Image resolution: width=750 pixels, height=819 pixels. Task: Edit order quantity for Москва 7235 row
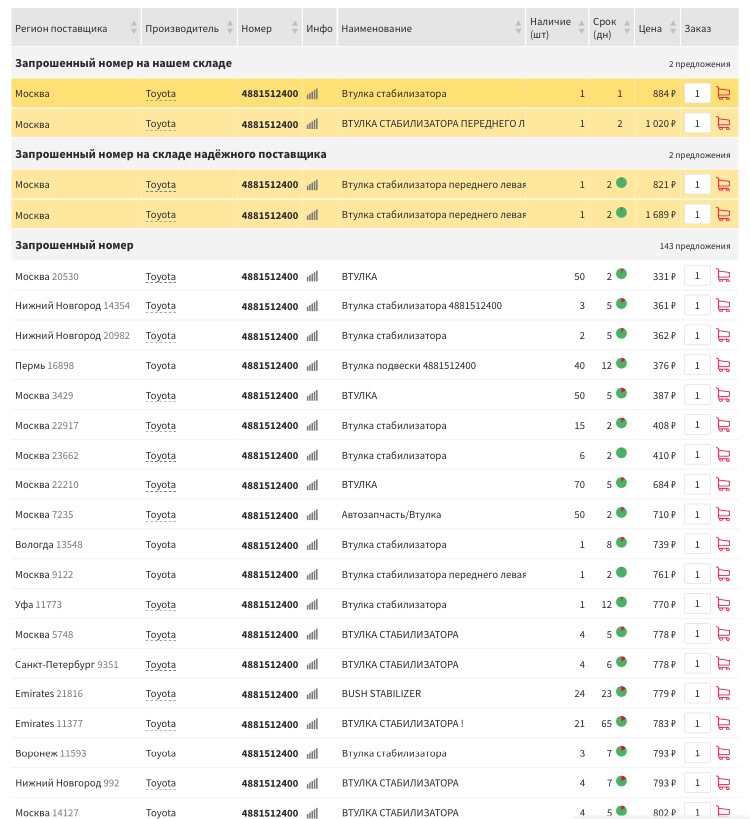697,514
